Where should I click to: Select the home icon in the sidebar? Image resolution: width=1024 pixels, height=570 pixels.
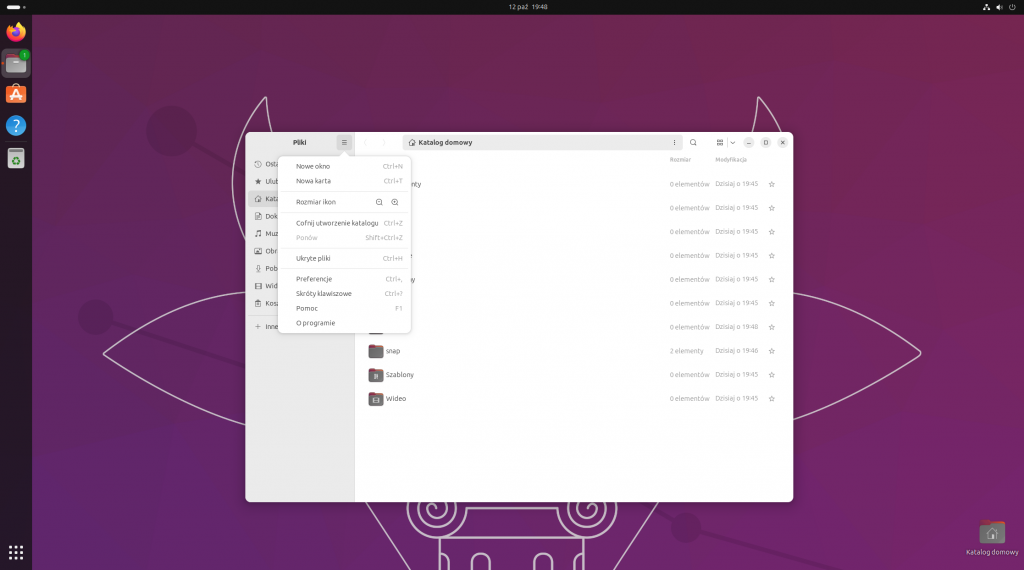258,198
